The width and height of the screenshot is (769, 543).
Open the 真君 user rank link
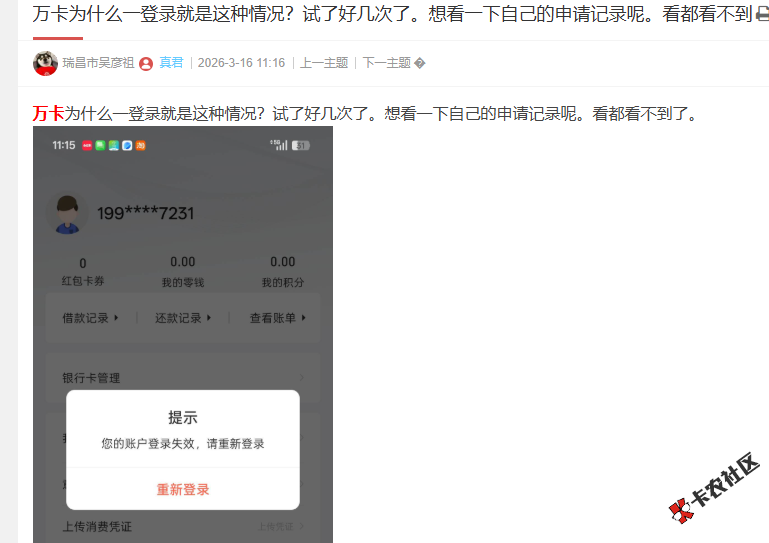point(171,63)
